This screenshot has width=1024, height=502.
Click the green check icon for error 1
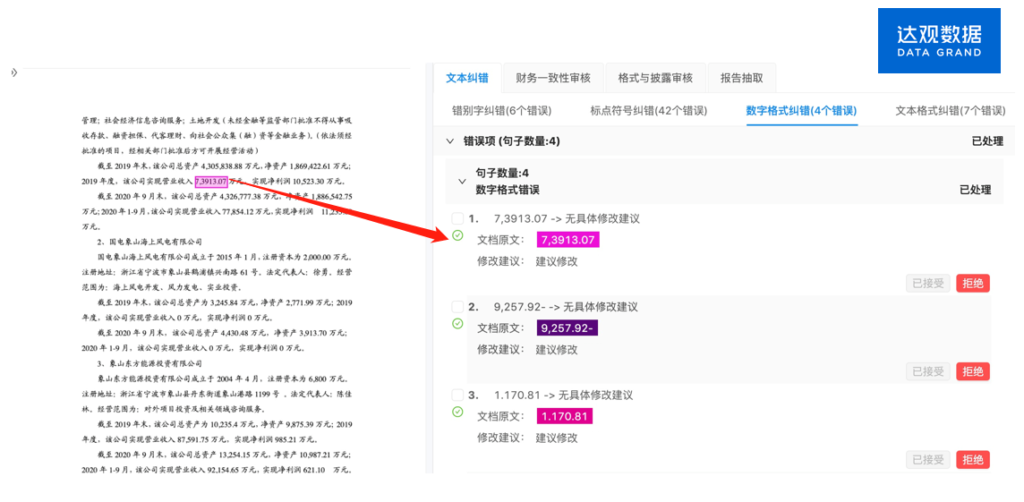457,236
